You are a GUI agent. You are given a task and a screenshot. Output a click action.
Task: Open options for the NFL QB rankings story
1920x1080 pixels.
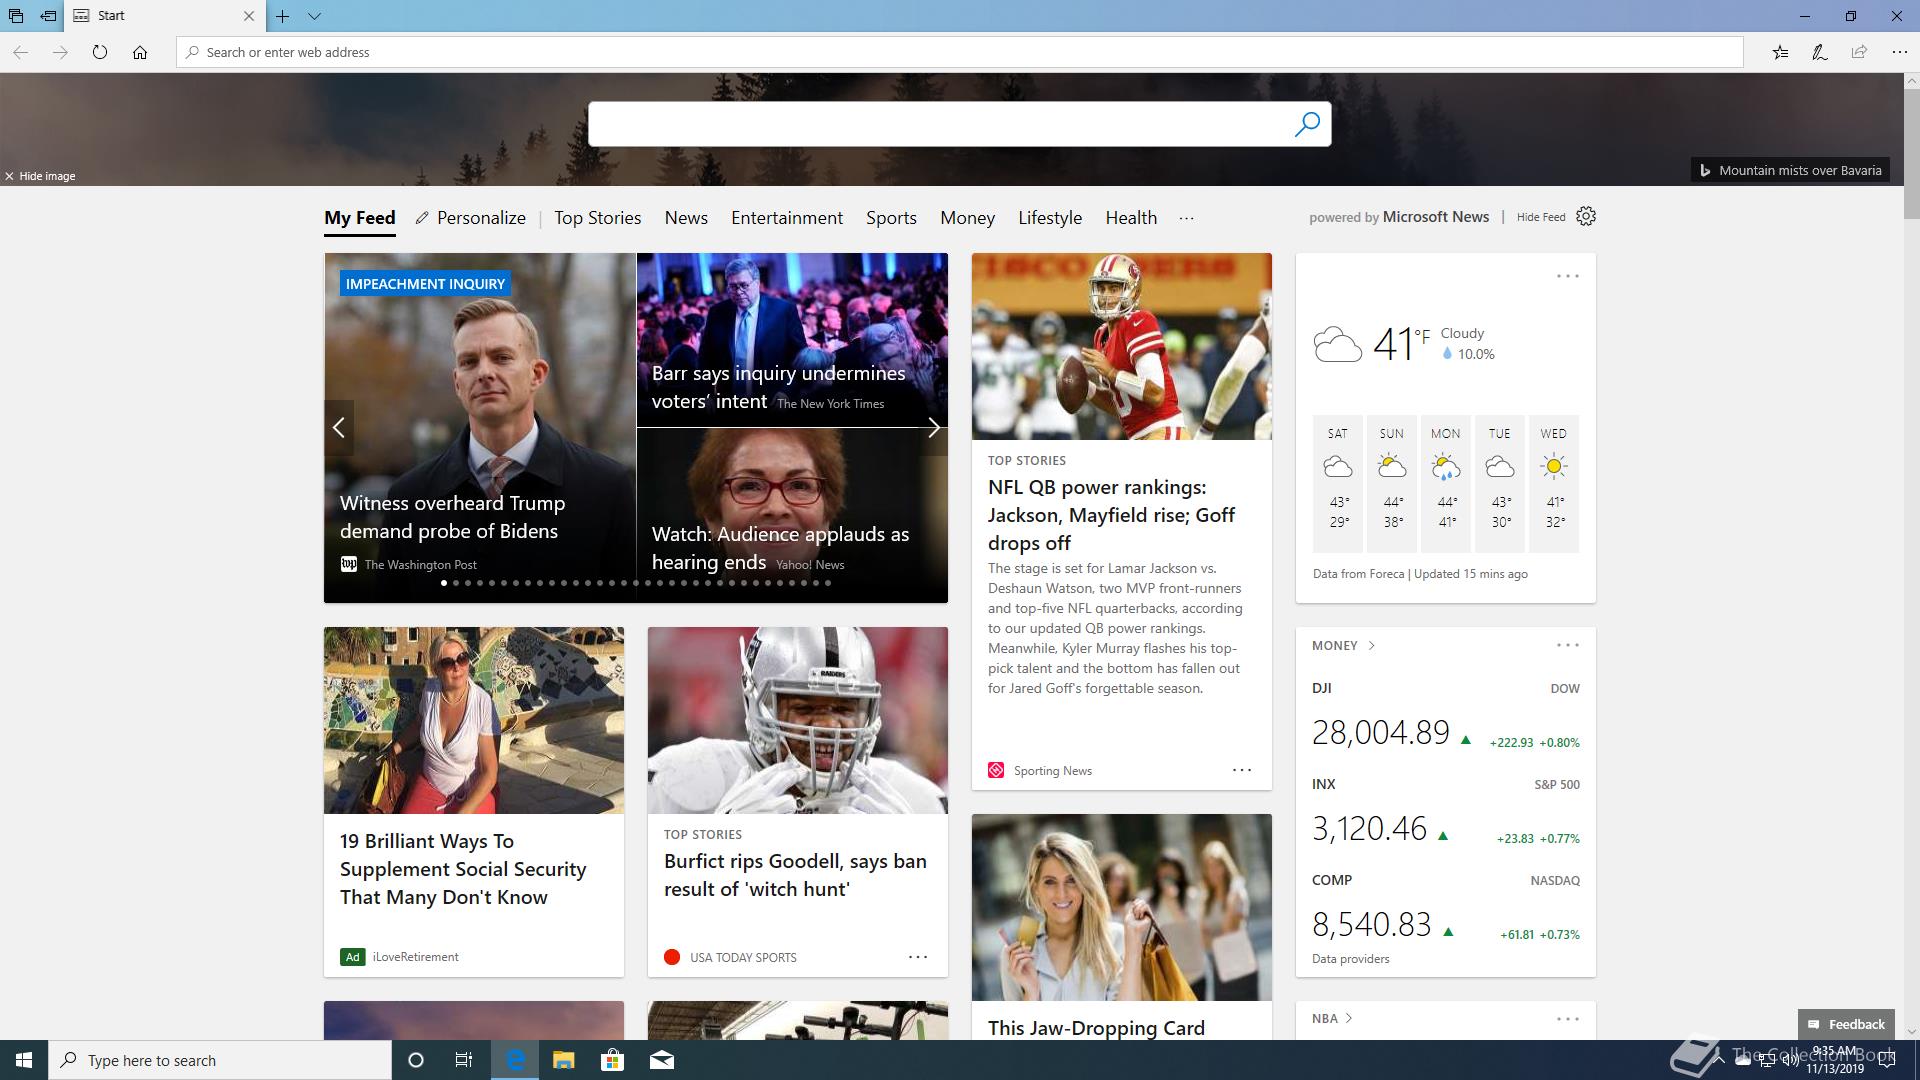click(1241, 770)
